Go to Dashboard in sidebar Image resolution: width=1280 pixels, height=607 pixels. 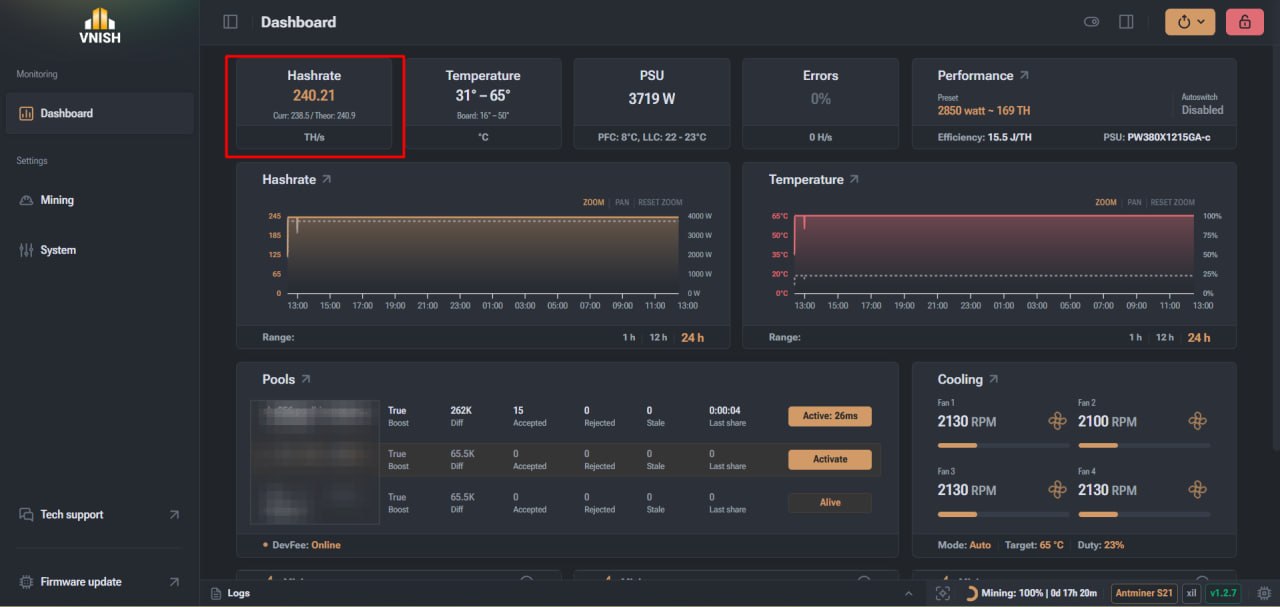(x=99, y=114)
